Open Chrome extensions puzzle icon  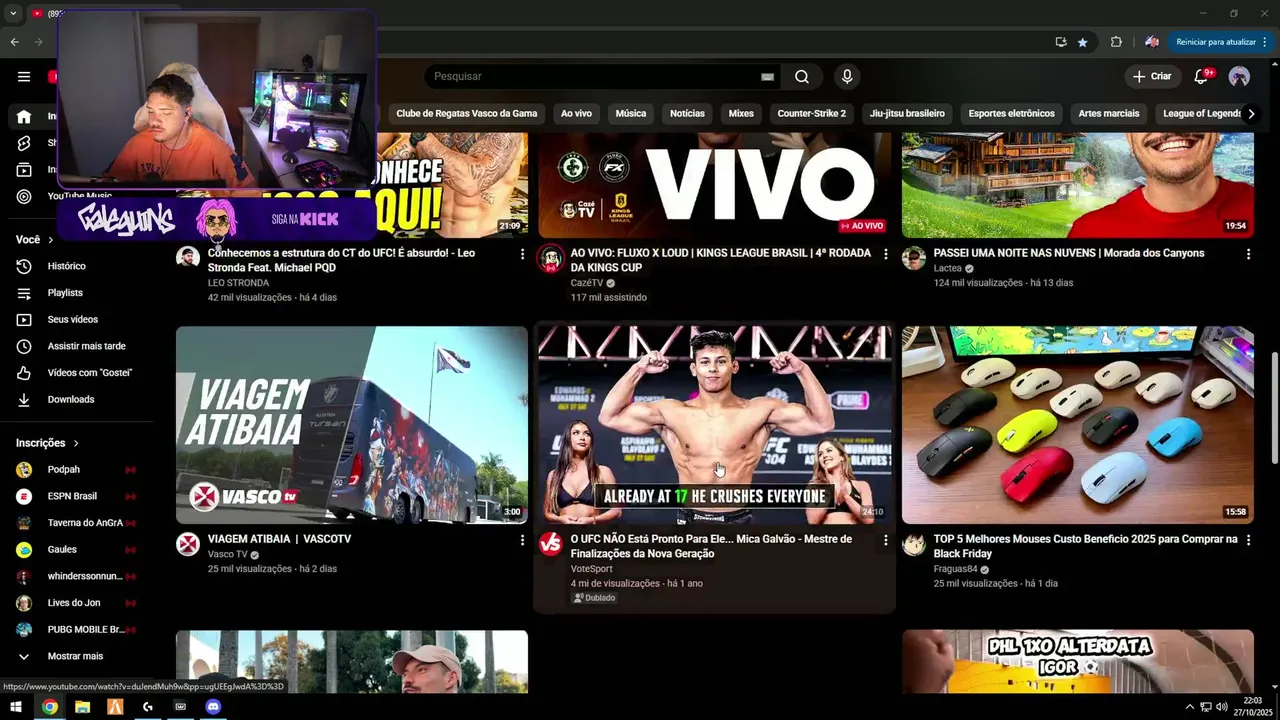[x=1116, y=42]
